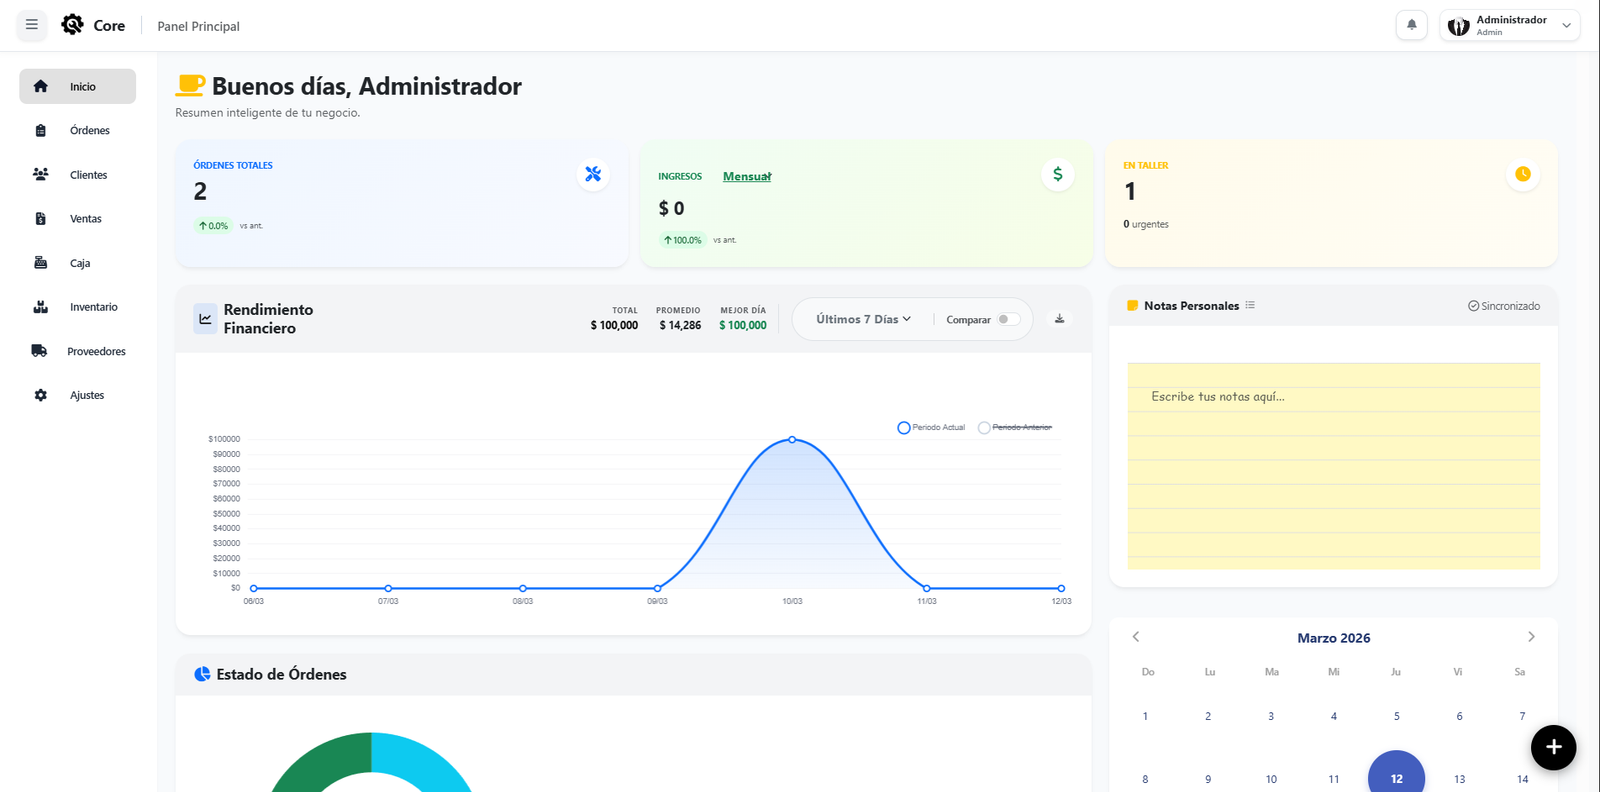Click the Estado de Órdenes pie icon
This screenshot has width=1600, height=792.
202,674
